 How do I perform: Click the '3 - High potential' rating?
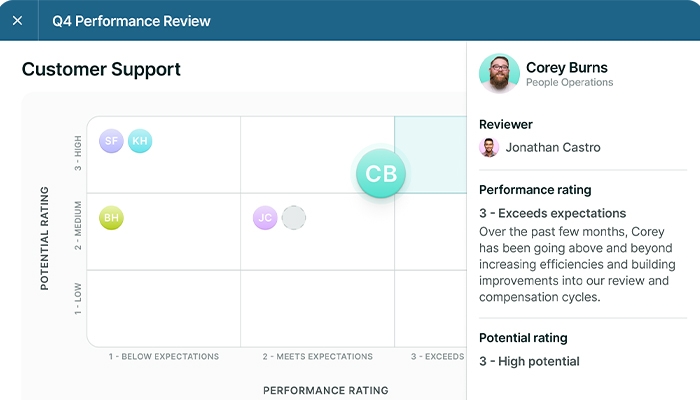(x=529, y=361)
